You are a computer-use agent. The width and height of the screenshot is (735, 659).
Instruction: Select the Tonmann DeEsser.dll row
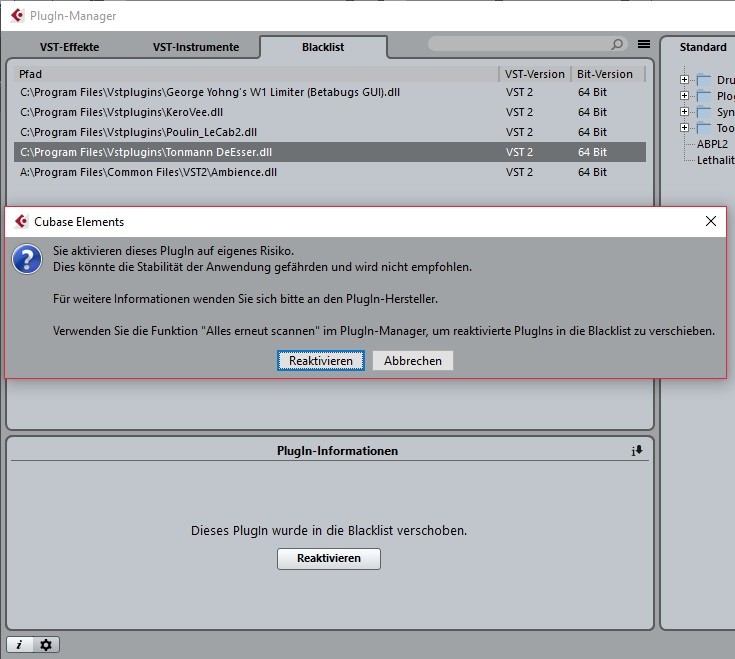(330, 152)
